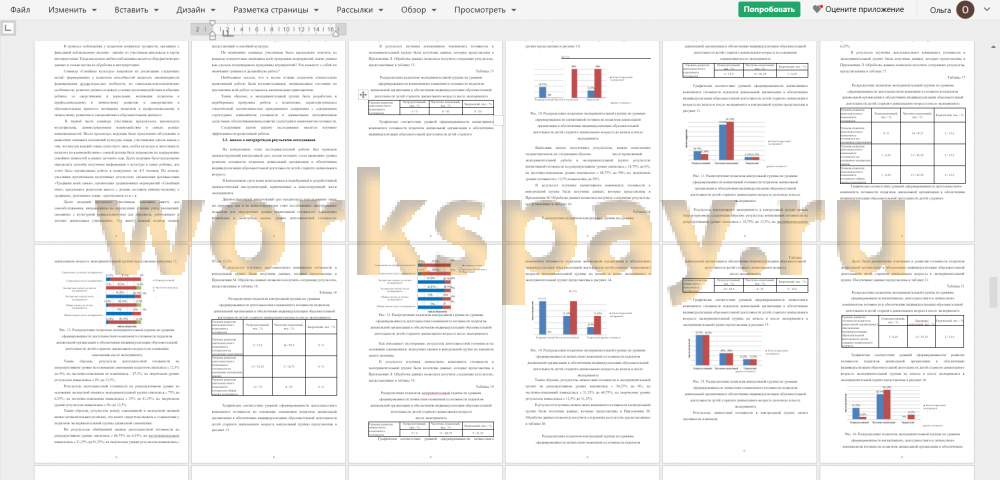Click the Оцените приложение heart link
Screen dimensions: 1000x480
click(858, 10)
